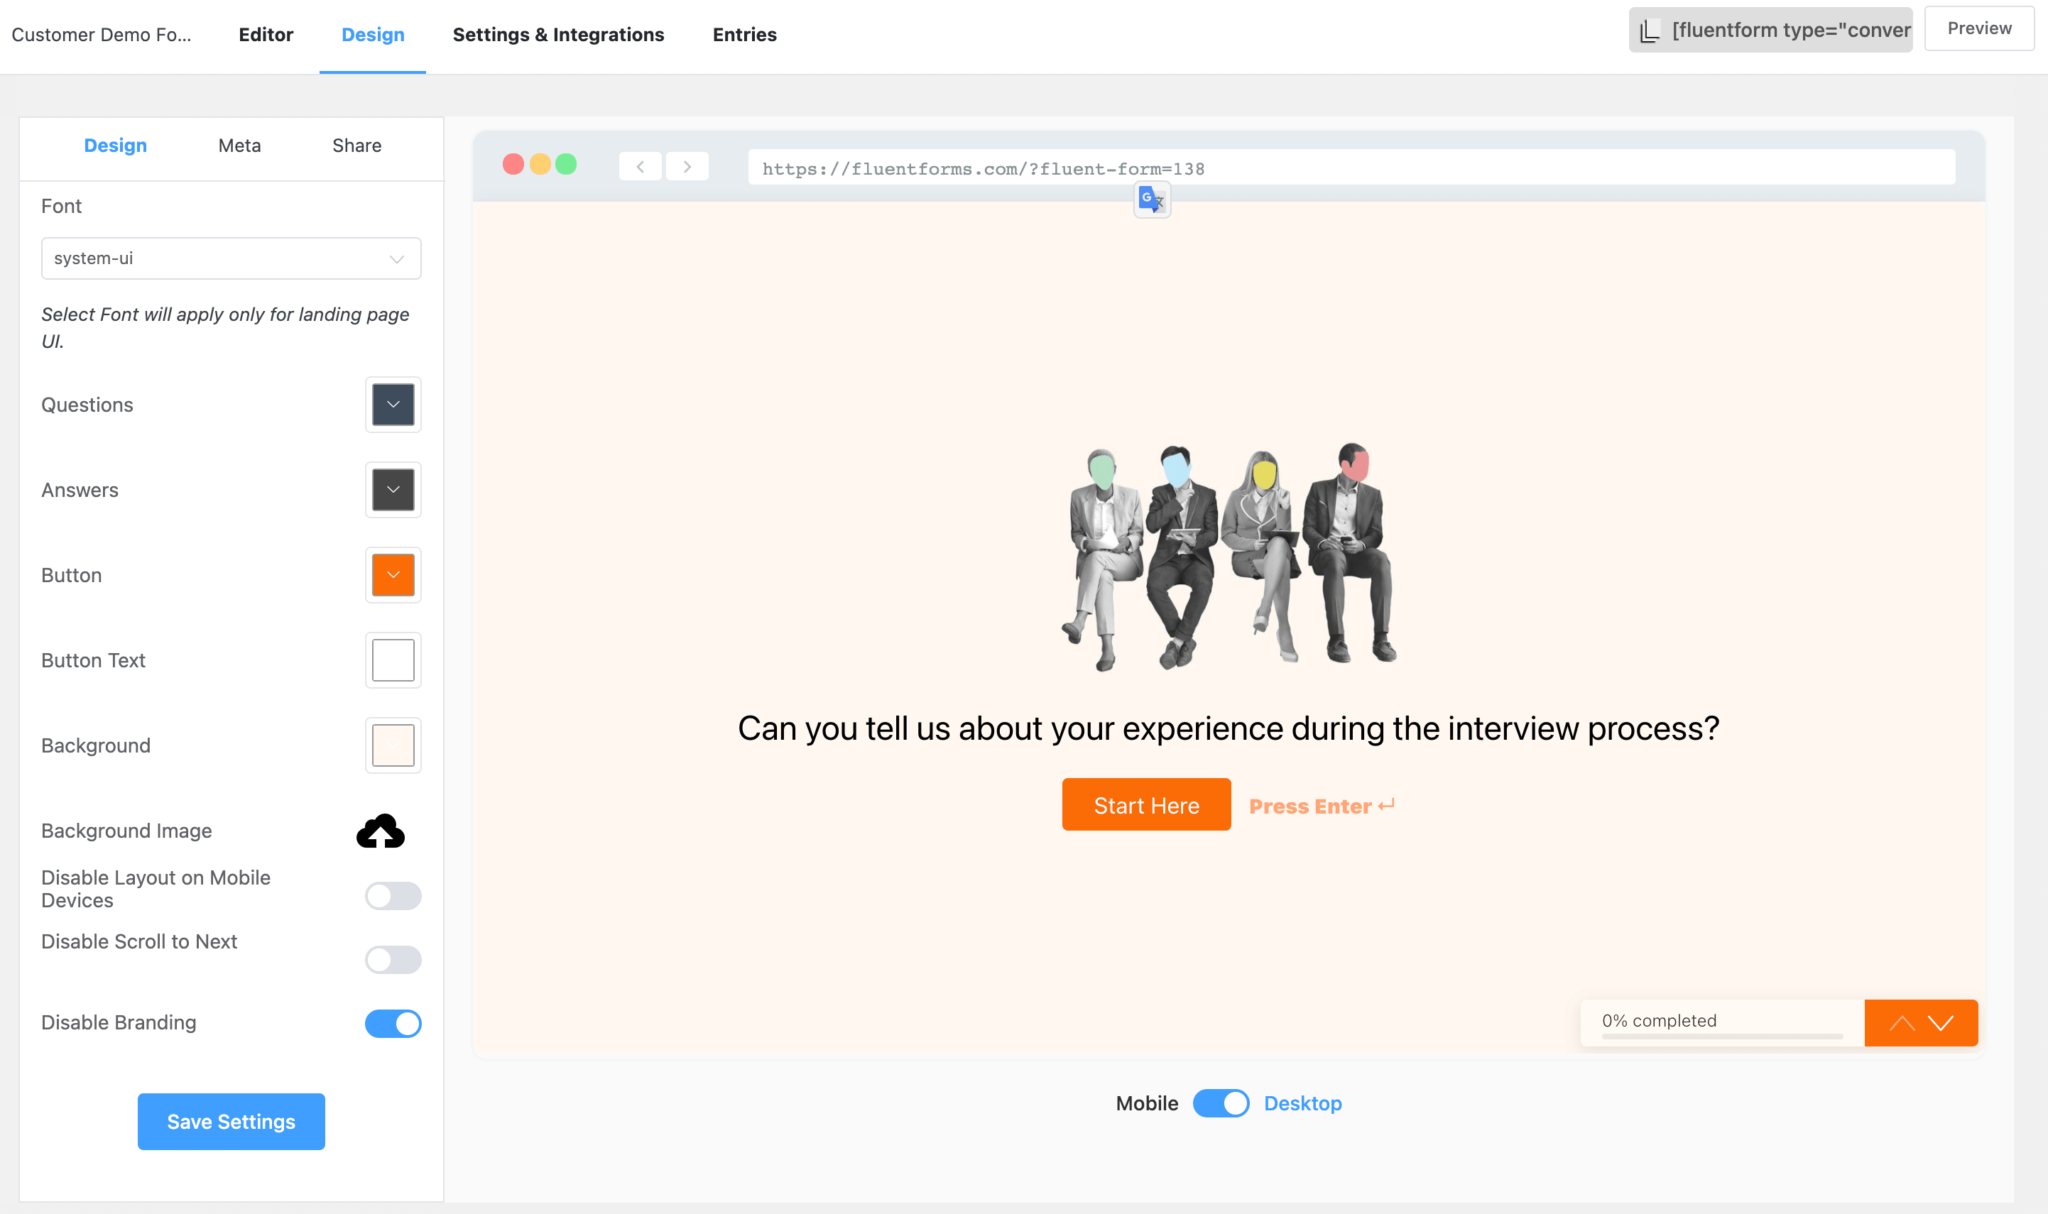This screenshot has width=2048, height=1214.
Task: Click the down arrow to go to next question
Action: [1942, 1022]
